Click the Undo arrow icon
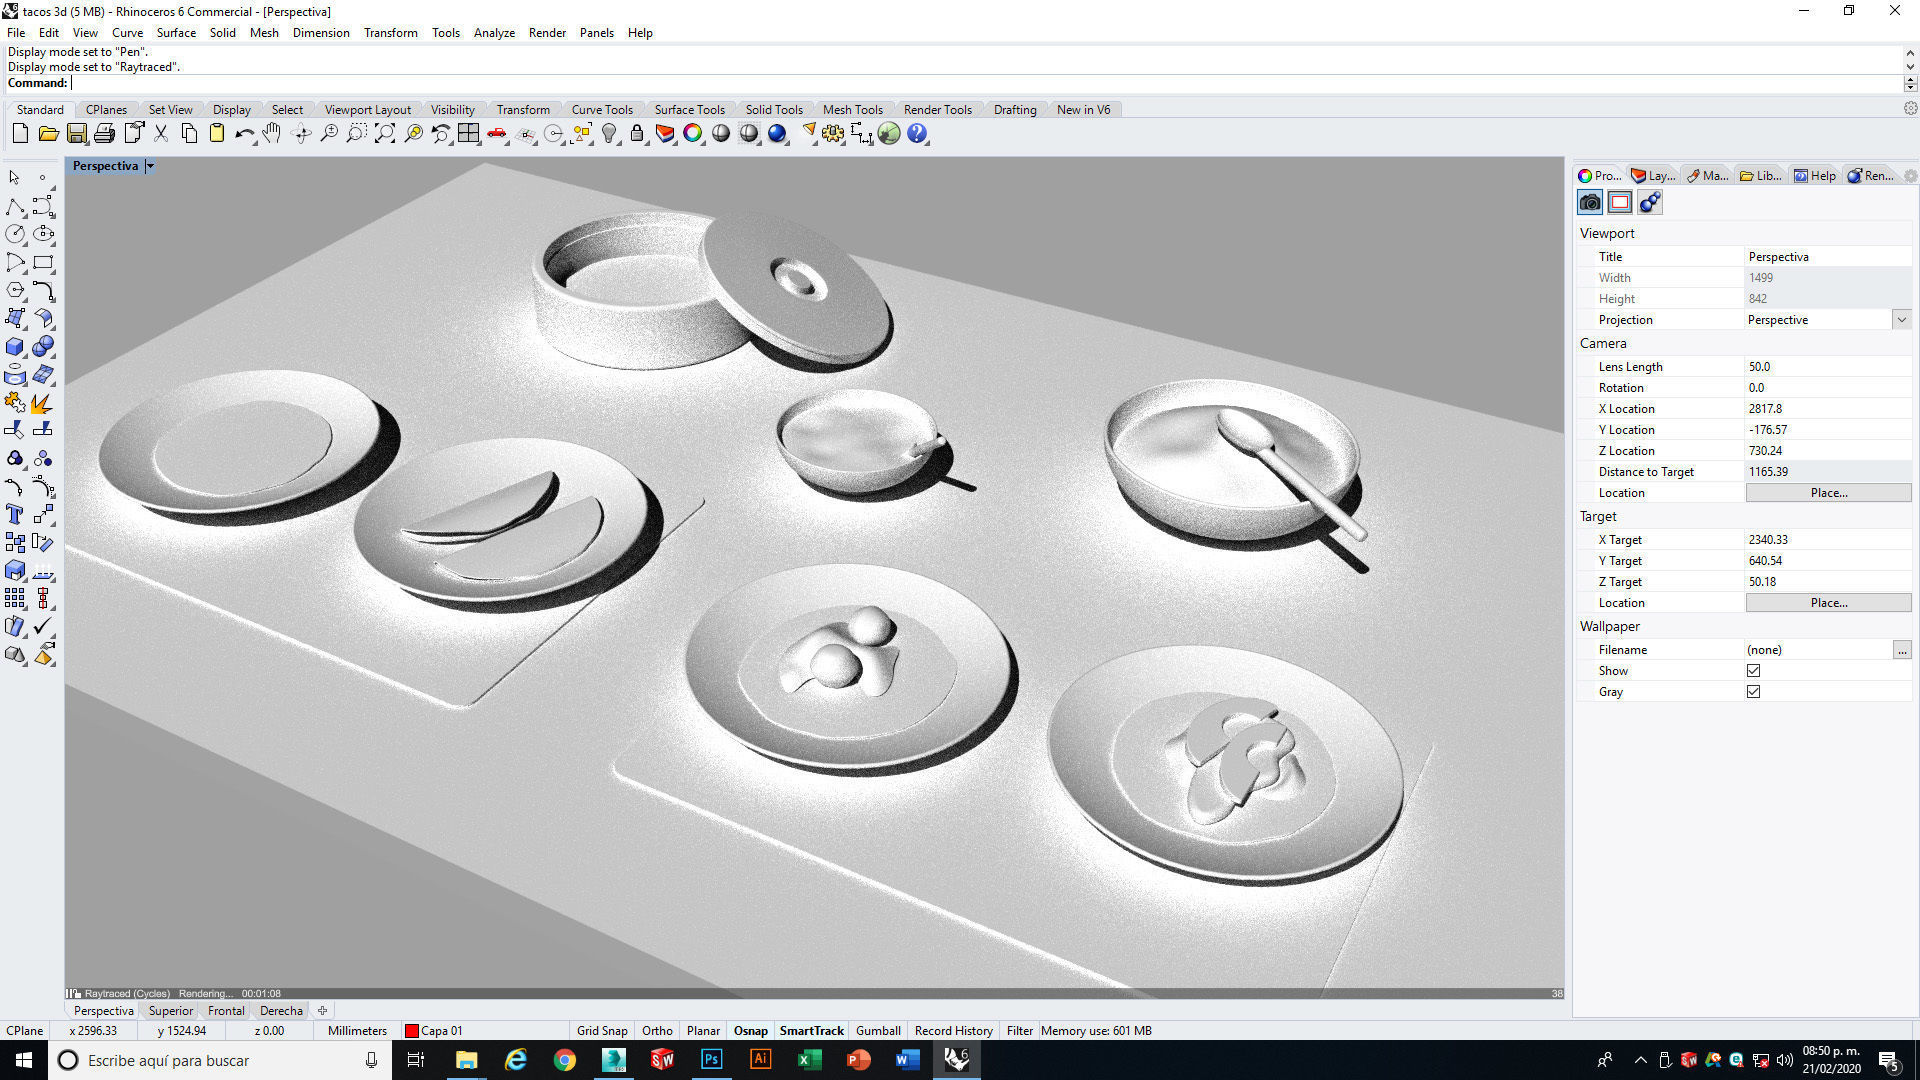This screenshot has width=1920, height=1080. [x=243, y=133]
